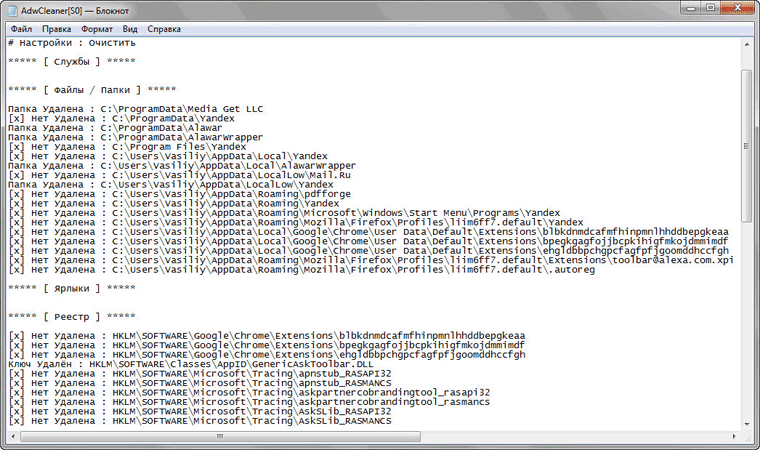
Task: Click the line ending 'Roaming\pdfforge'
Action: tap(179, 194)
